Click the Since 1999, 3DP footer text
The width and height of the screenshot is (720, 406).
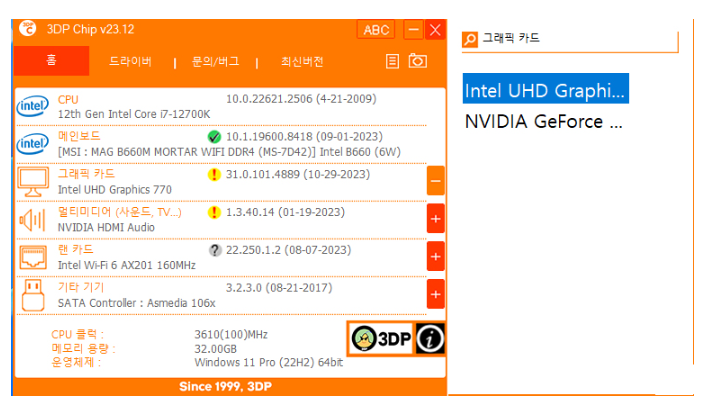tap(225, 386)
